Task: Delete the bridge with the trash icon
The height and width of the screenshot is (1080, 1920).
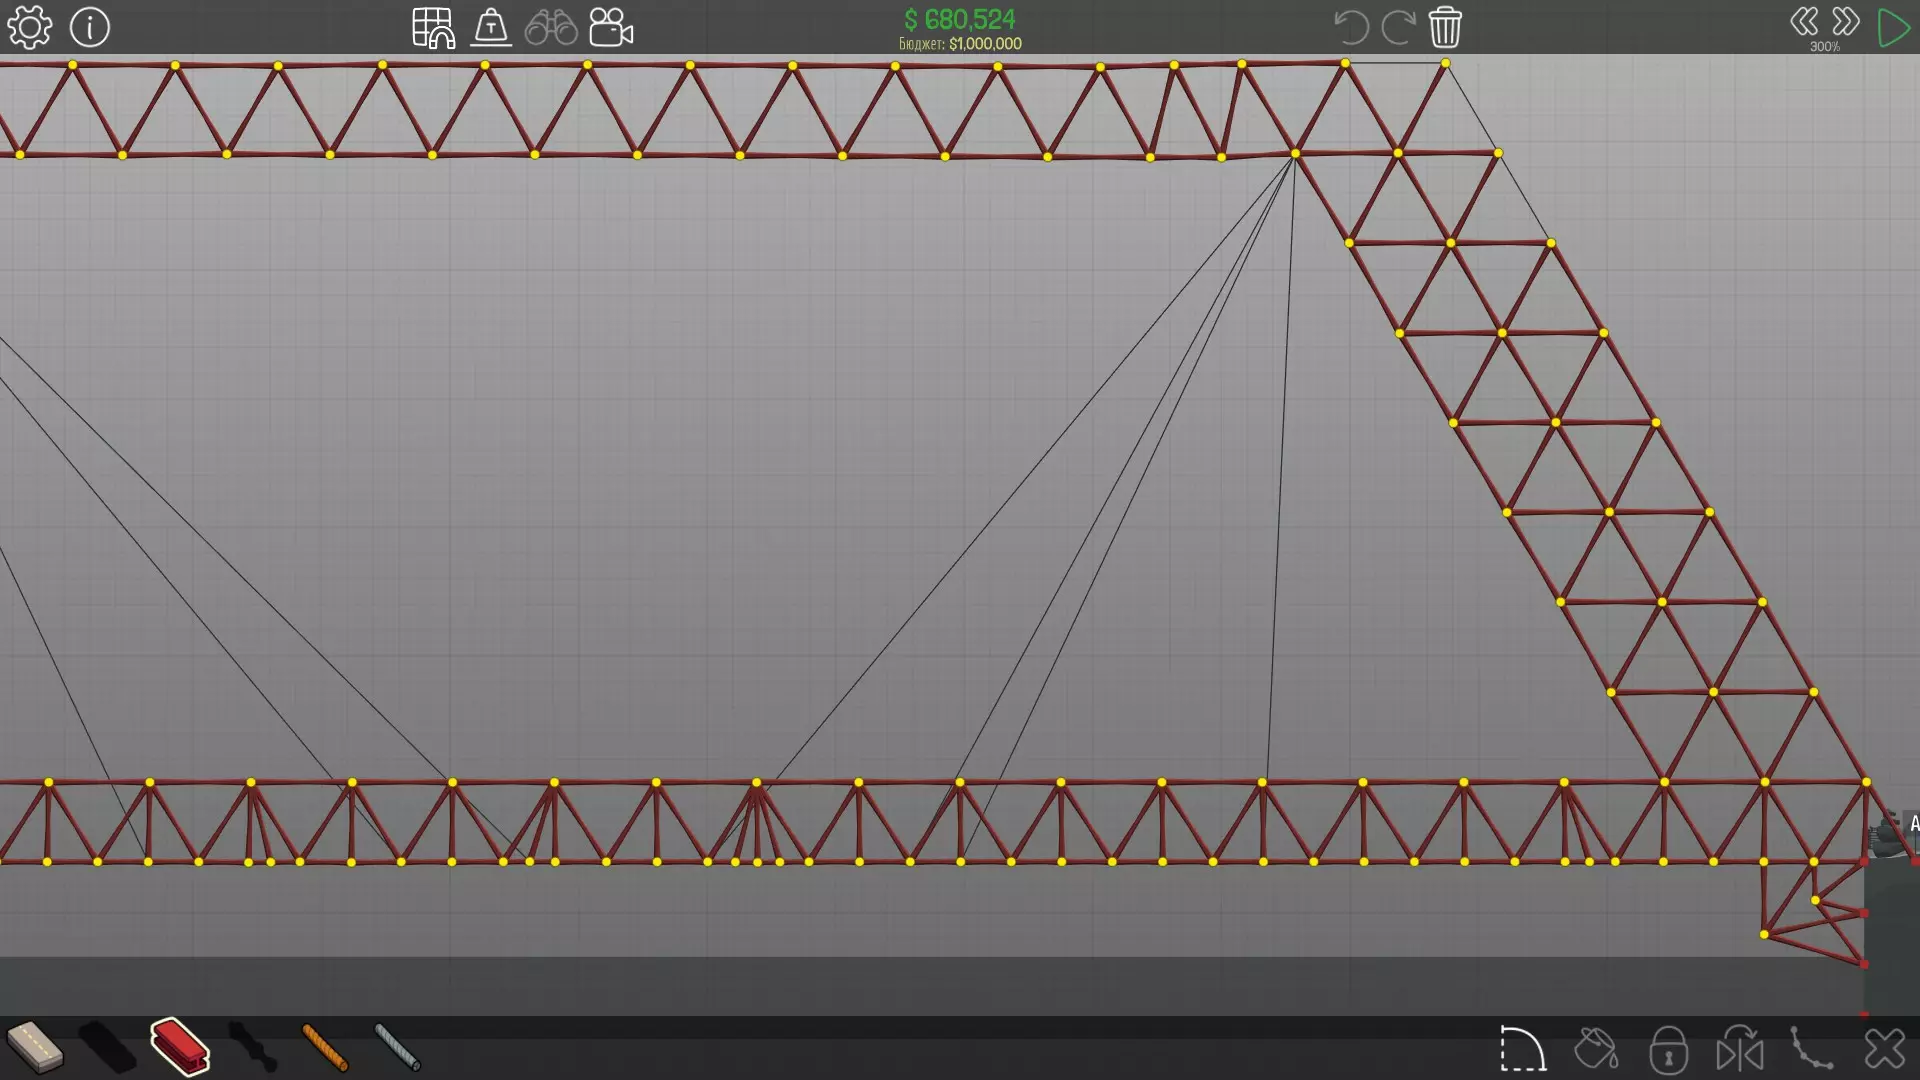Action: coord(1445,27)
